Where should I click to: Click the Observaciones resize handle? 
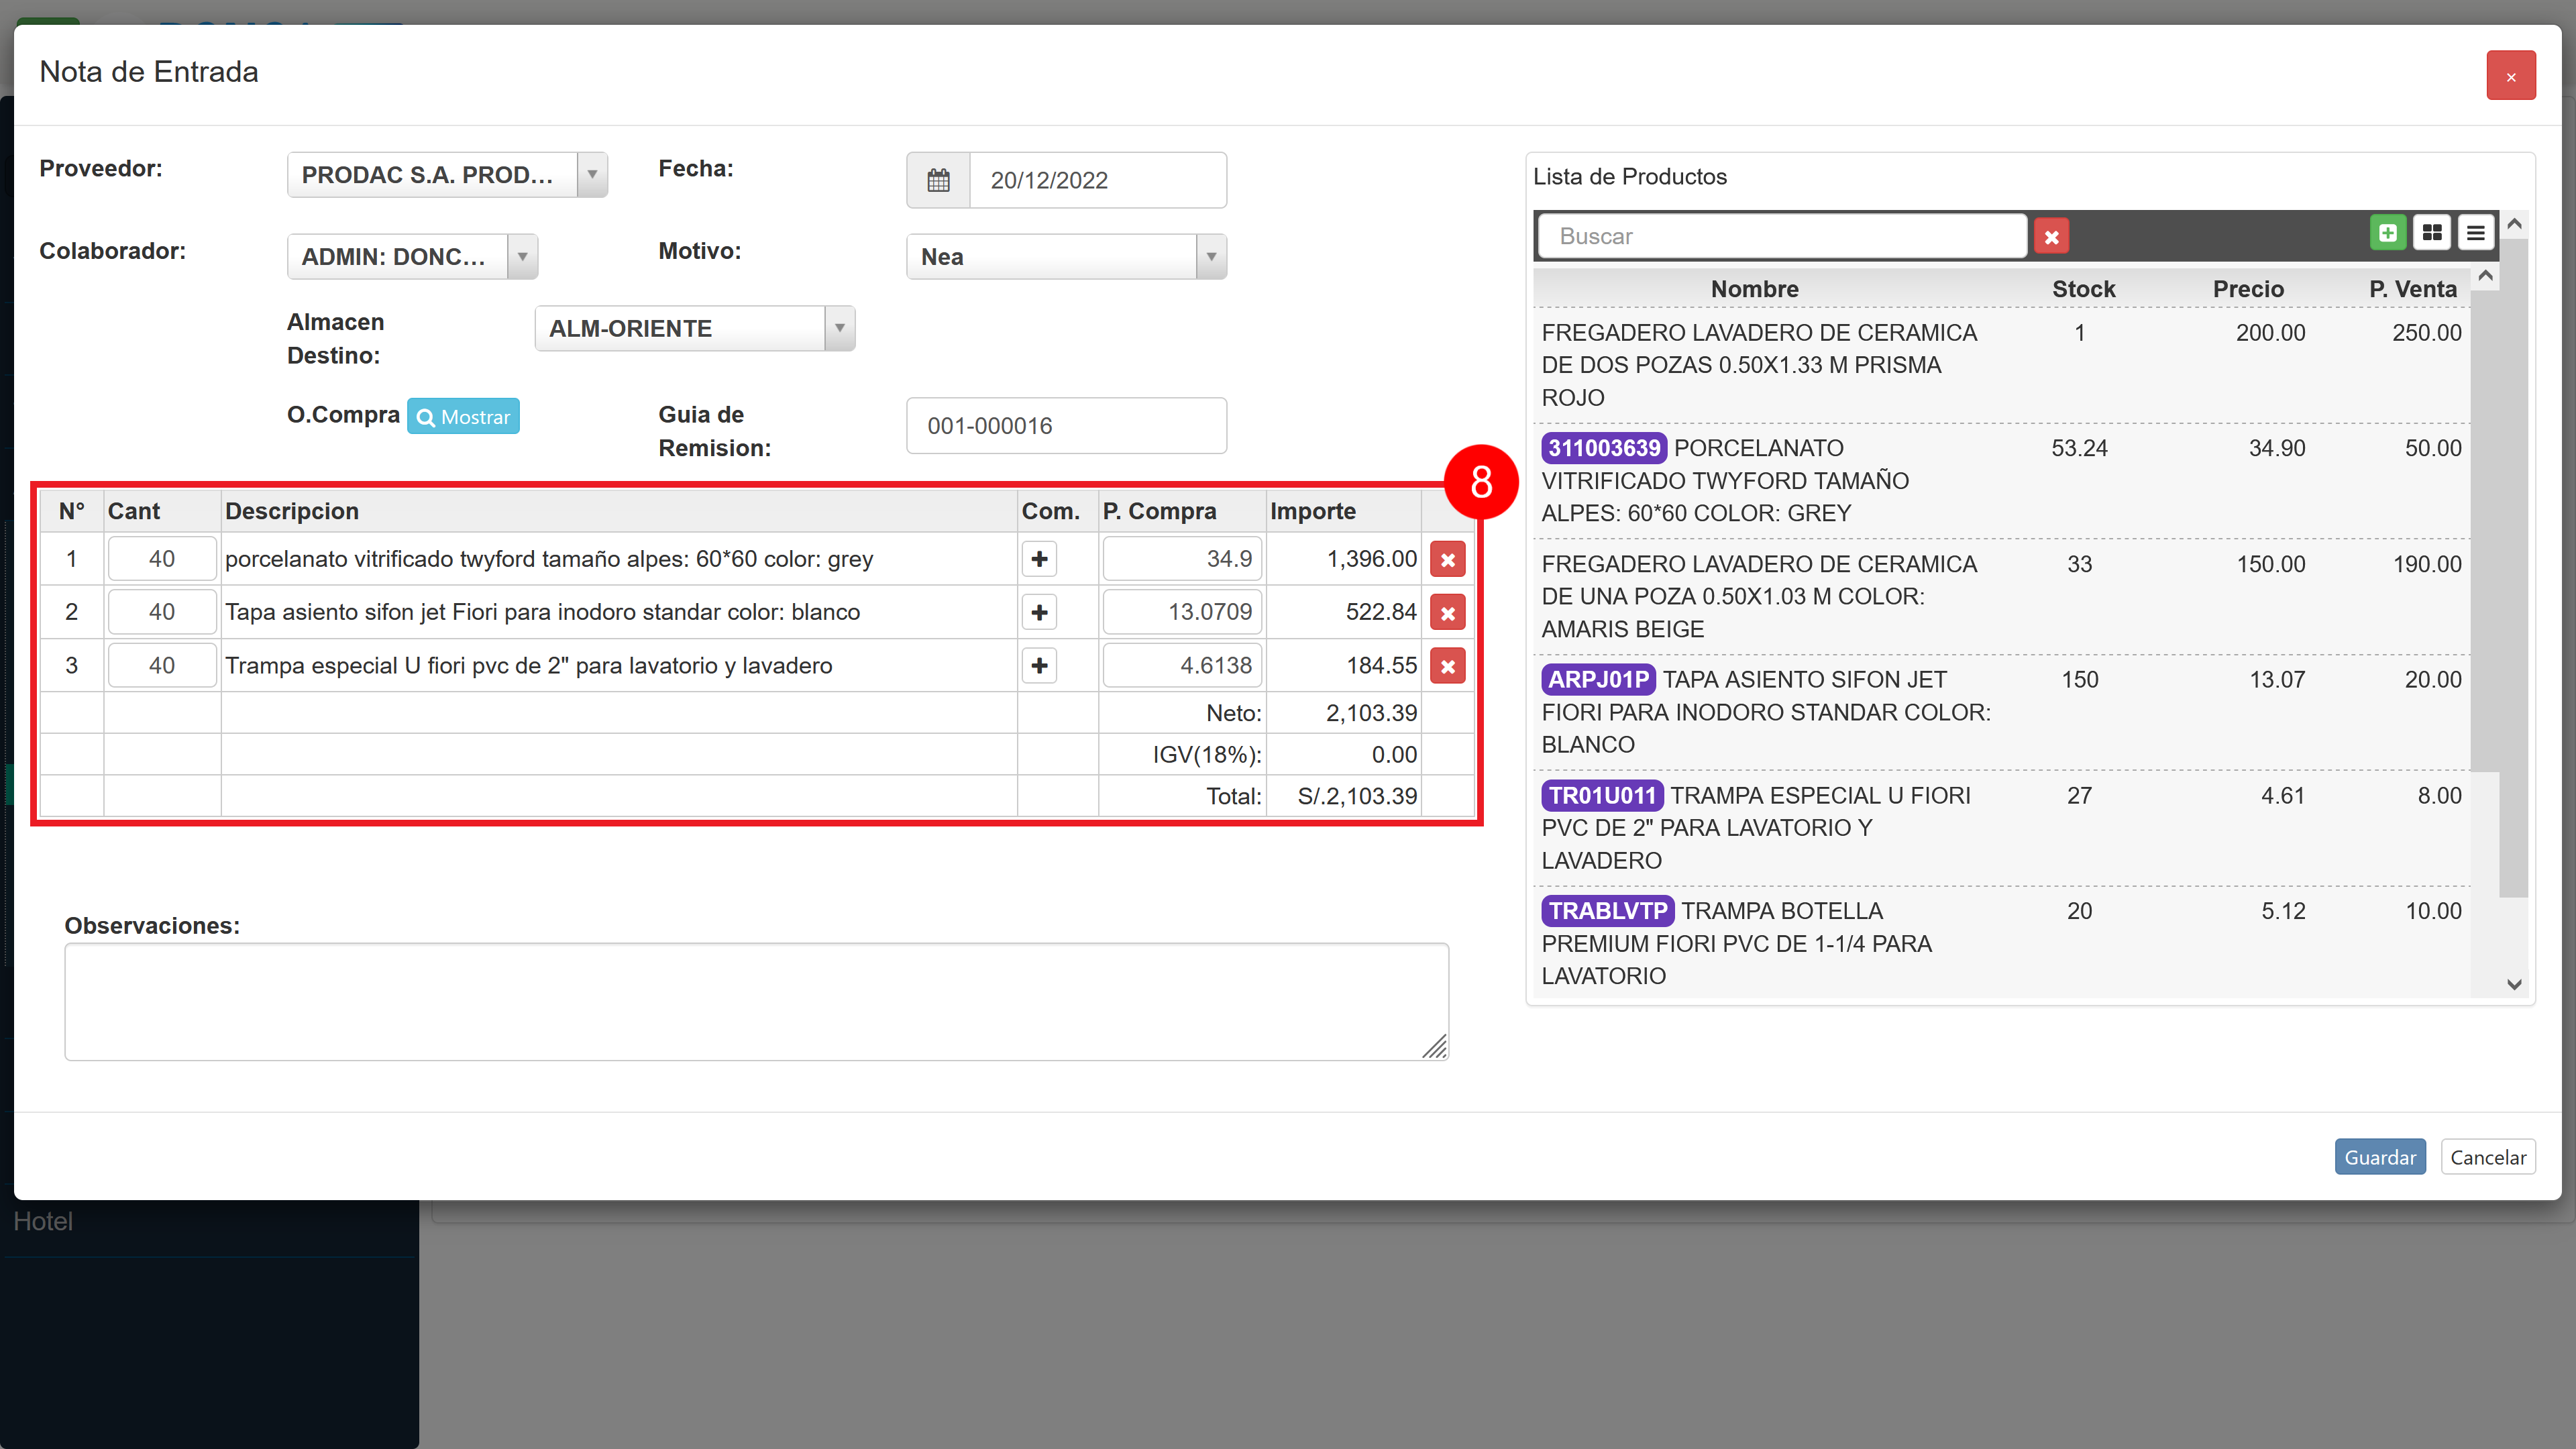pos(1435,1047)
